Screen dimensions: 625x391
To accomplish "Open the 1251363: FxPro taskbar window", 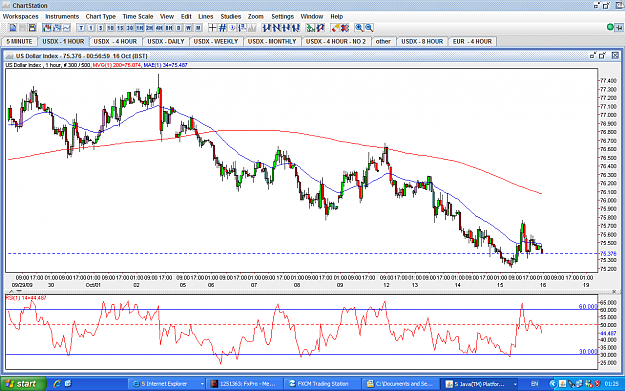I will [245, 384].
